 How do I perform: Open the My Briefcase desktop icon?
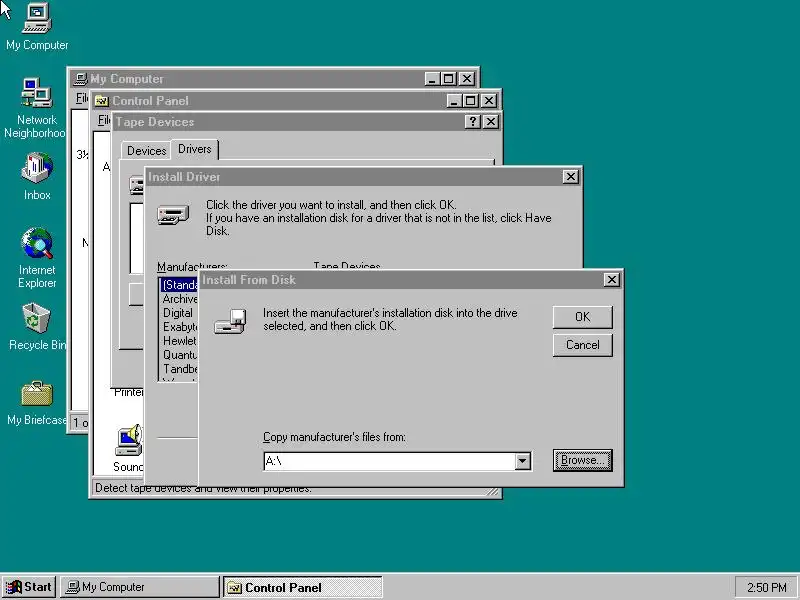click(x=37, y=403)
